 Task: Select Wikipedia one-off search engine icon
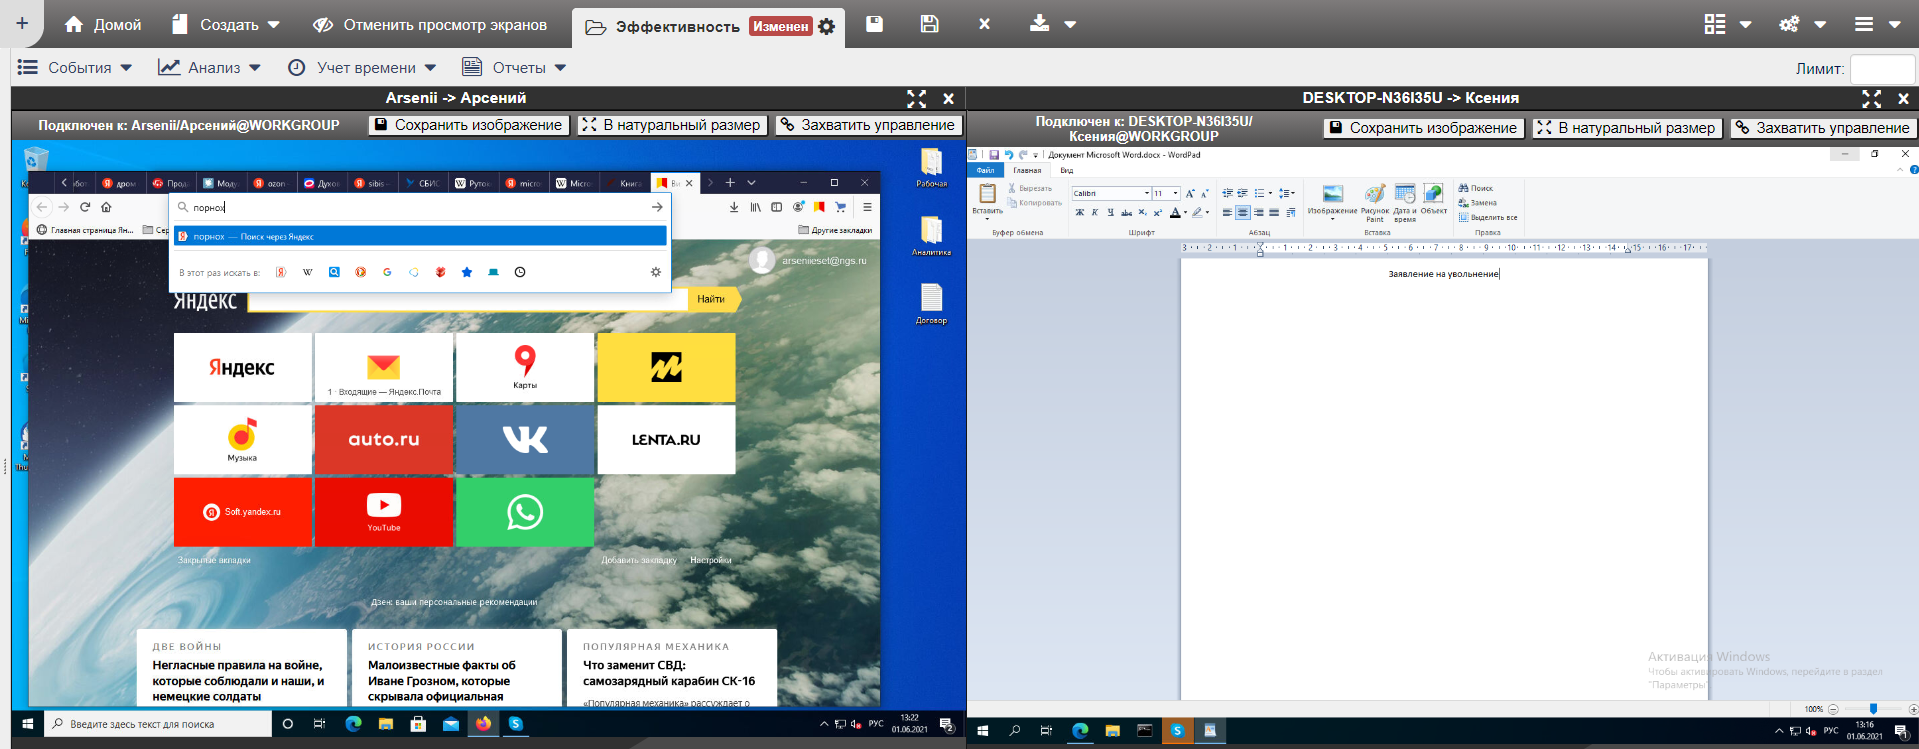308,272
